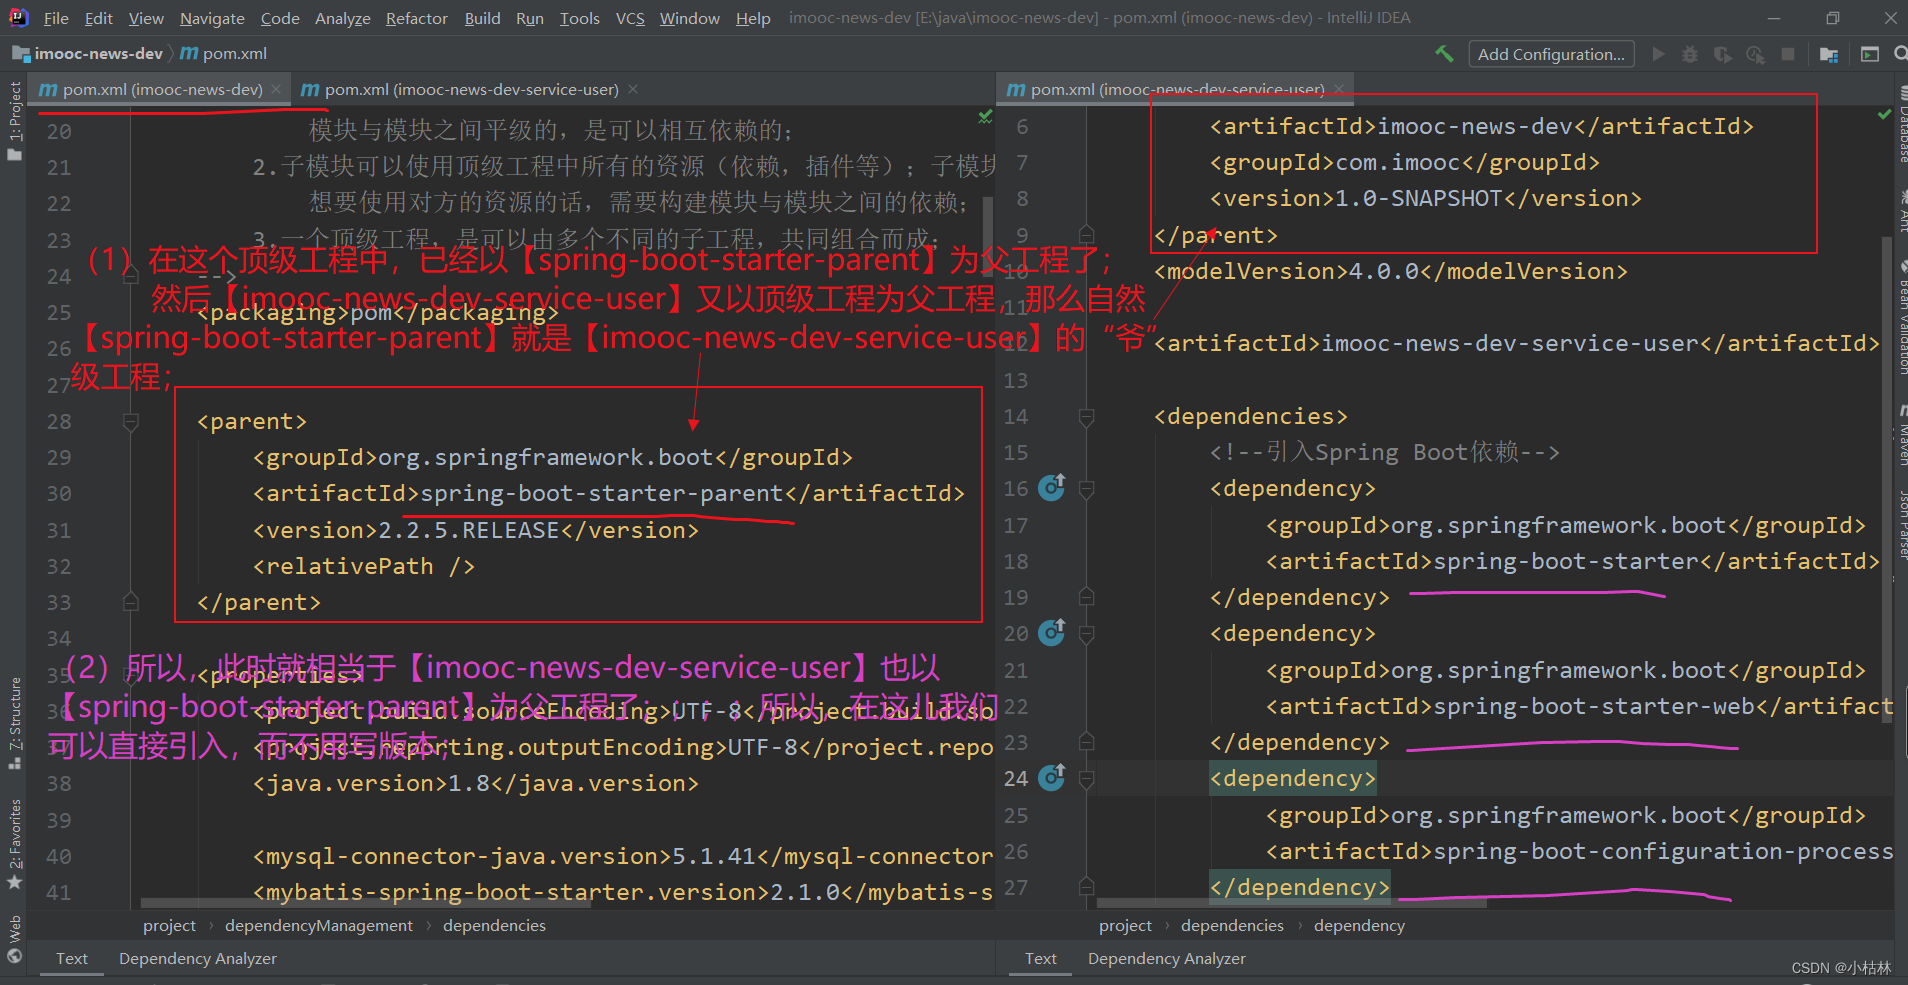Collapse the parent tag fold on line 28

tap(131, 422)
